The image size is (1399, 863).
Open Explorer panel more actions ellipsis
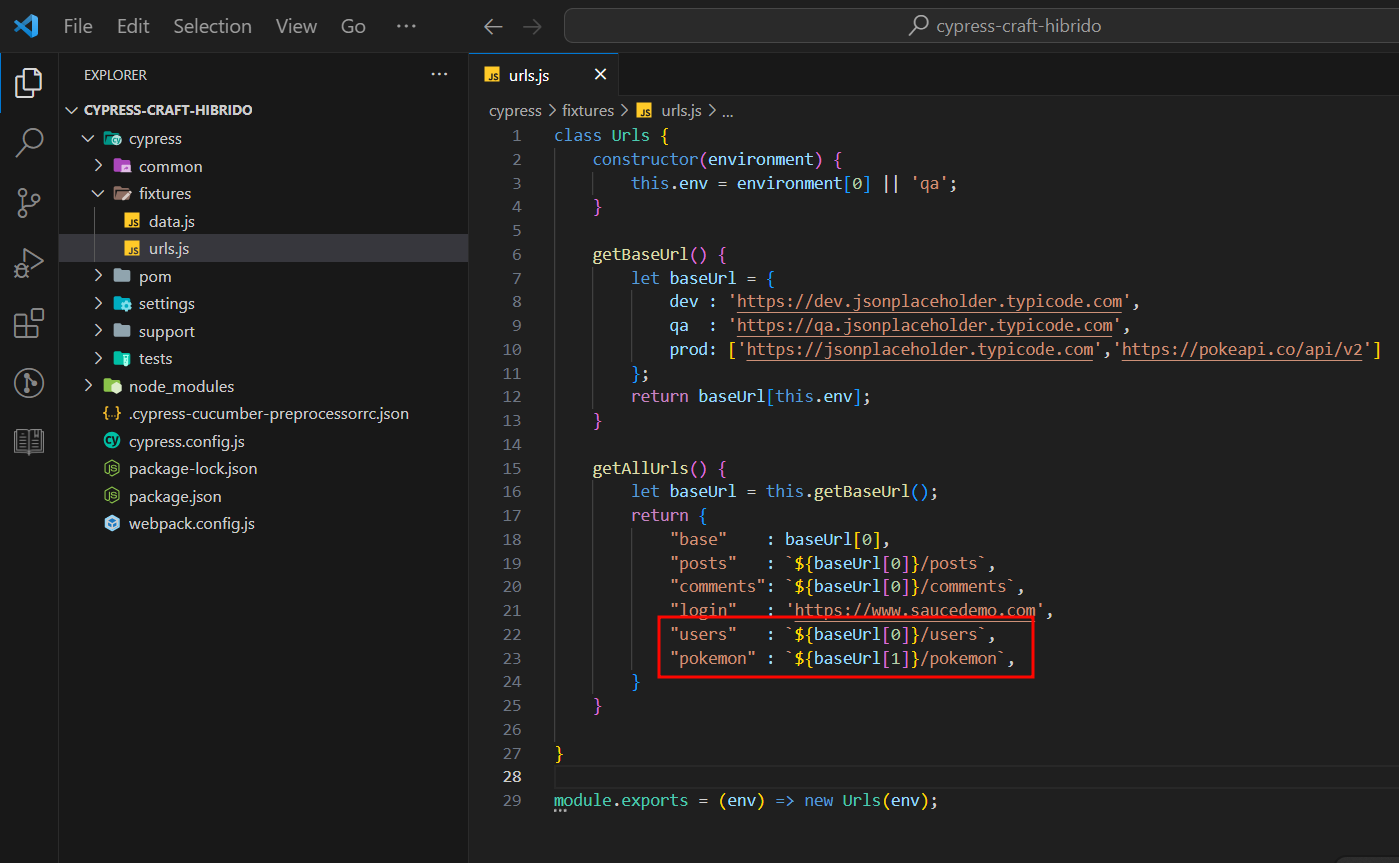pos(439,75)
